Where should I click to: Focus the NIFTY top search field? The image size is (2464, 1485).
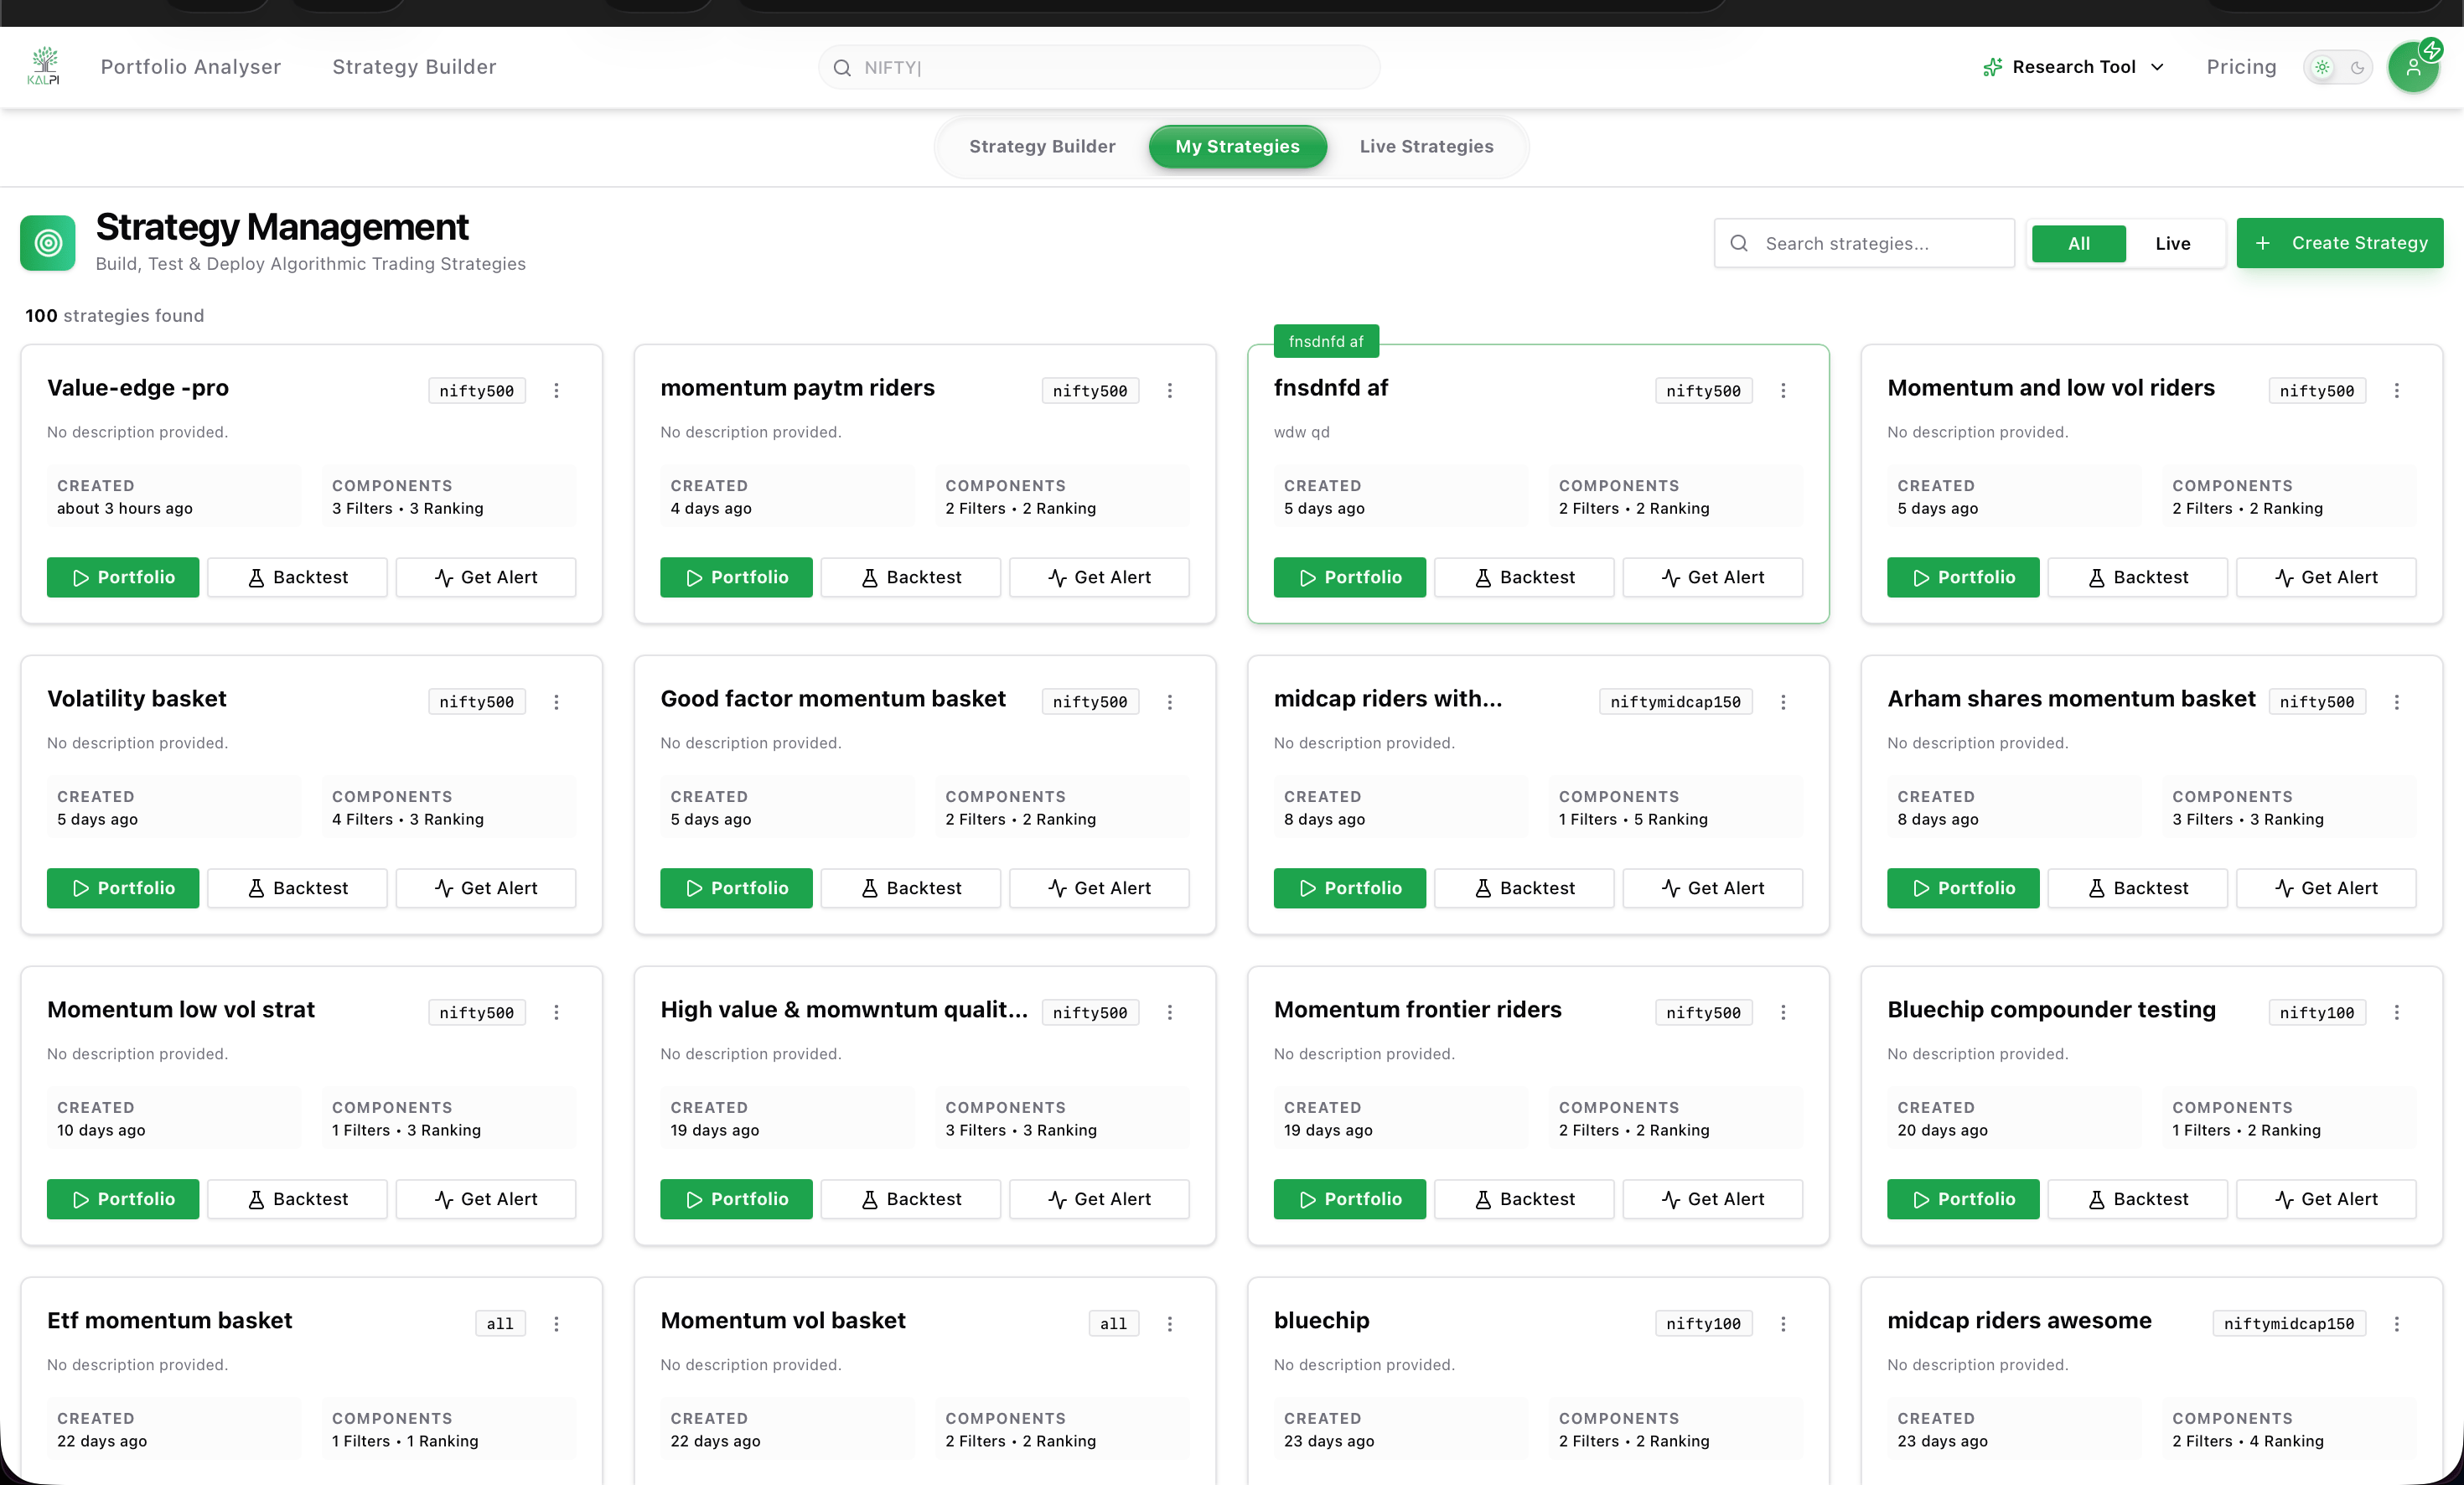[1099, 67]
